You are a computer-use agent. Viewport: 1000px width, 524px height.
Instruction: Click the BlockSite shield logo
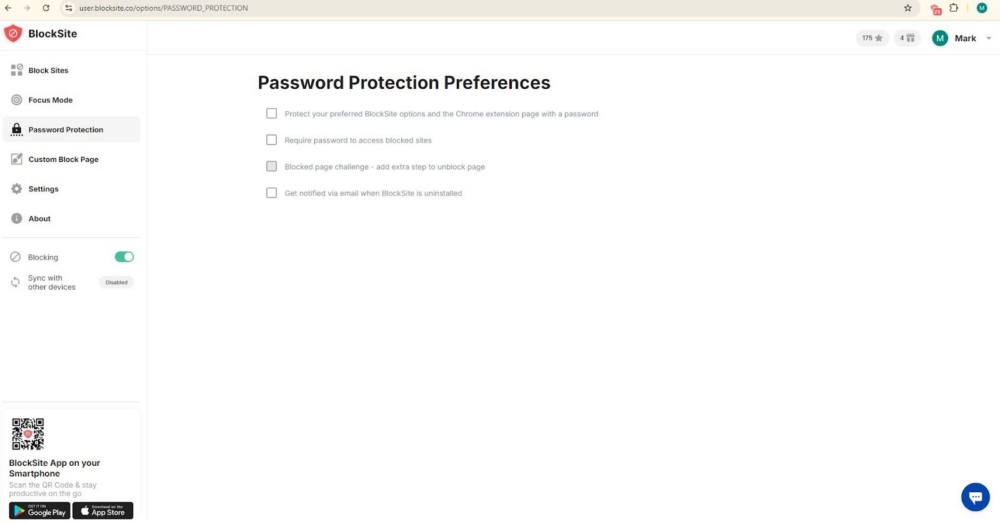[x=13, y=34]
